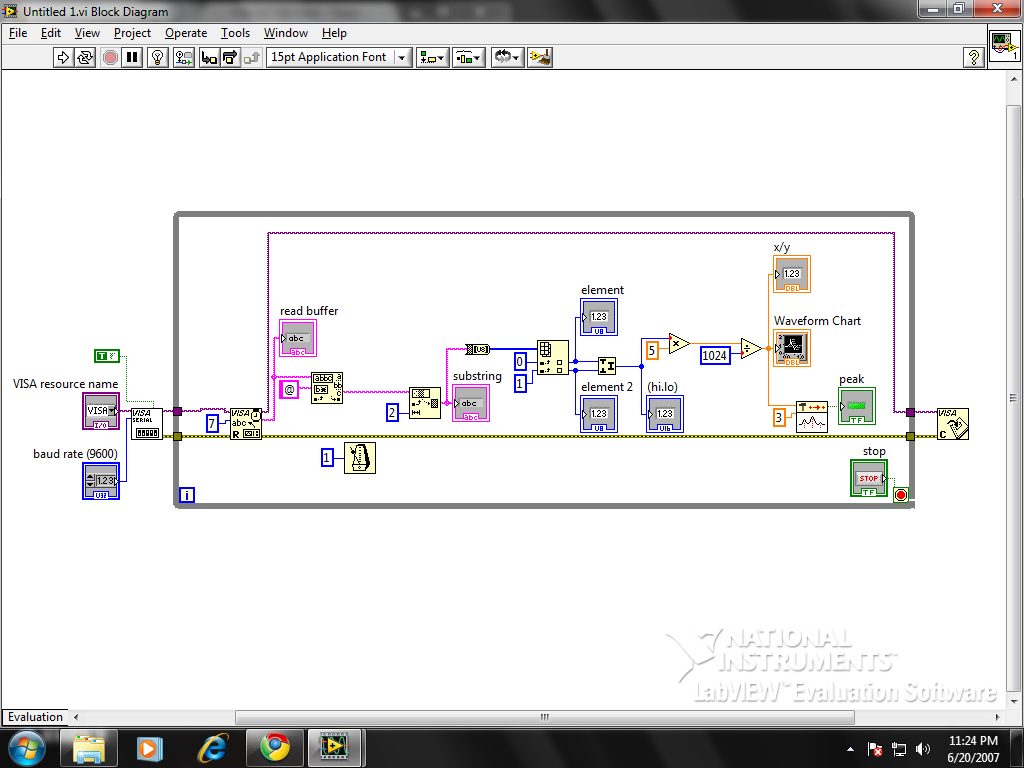Screen dimensions: 1024x768
Task: Open the font size dropdown arrow
Action: pyautogui.click(x=402, y=57)
